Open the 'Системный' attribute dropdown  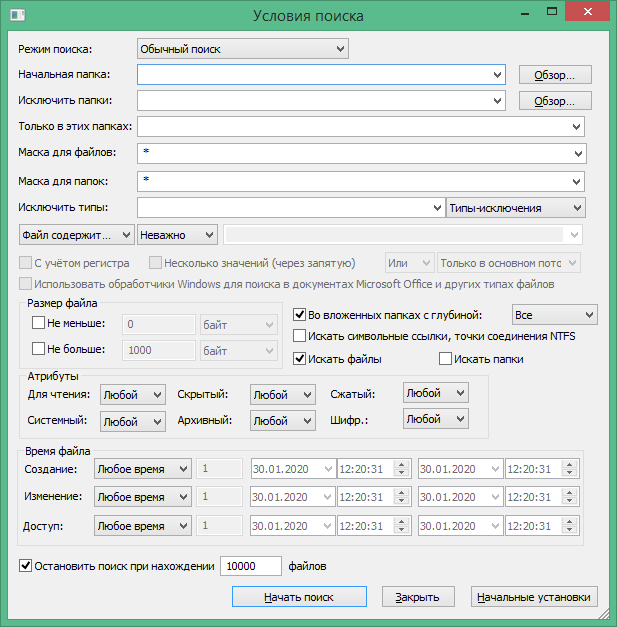133,421
